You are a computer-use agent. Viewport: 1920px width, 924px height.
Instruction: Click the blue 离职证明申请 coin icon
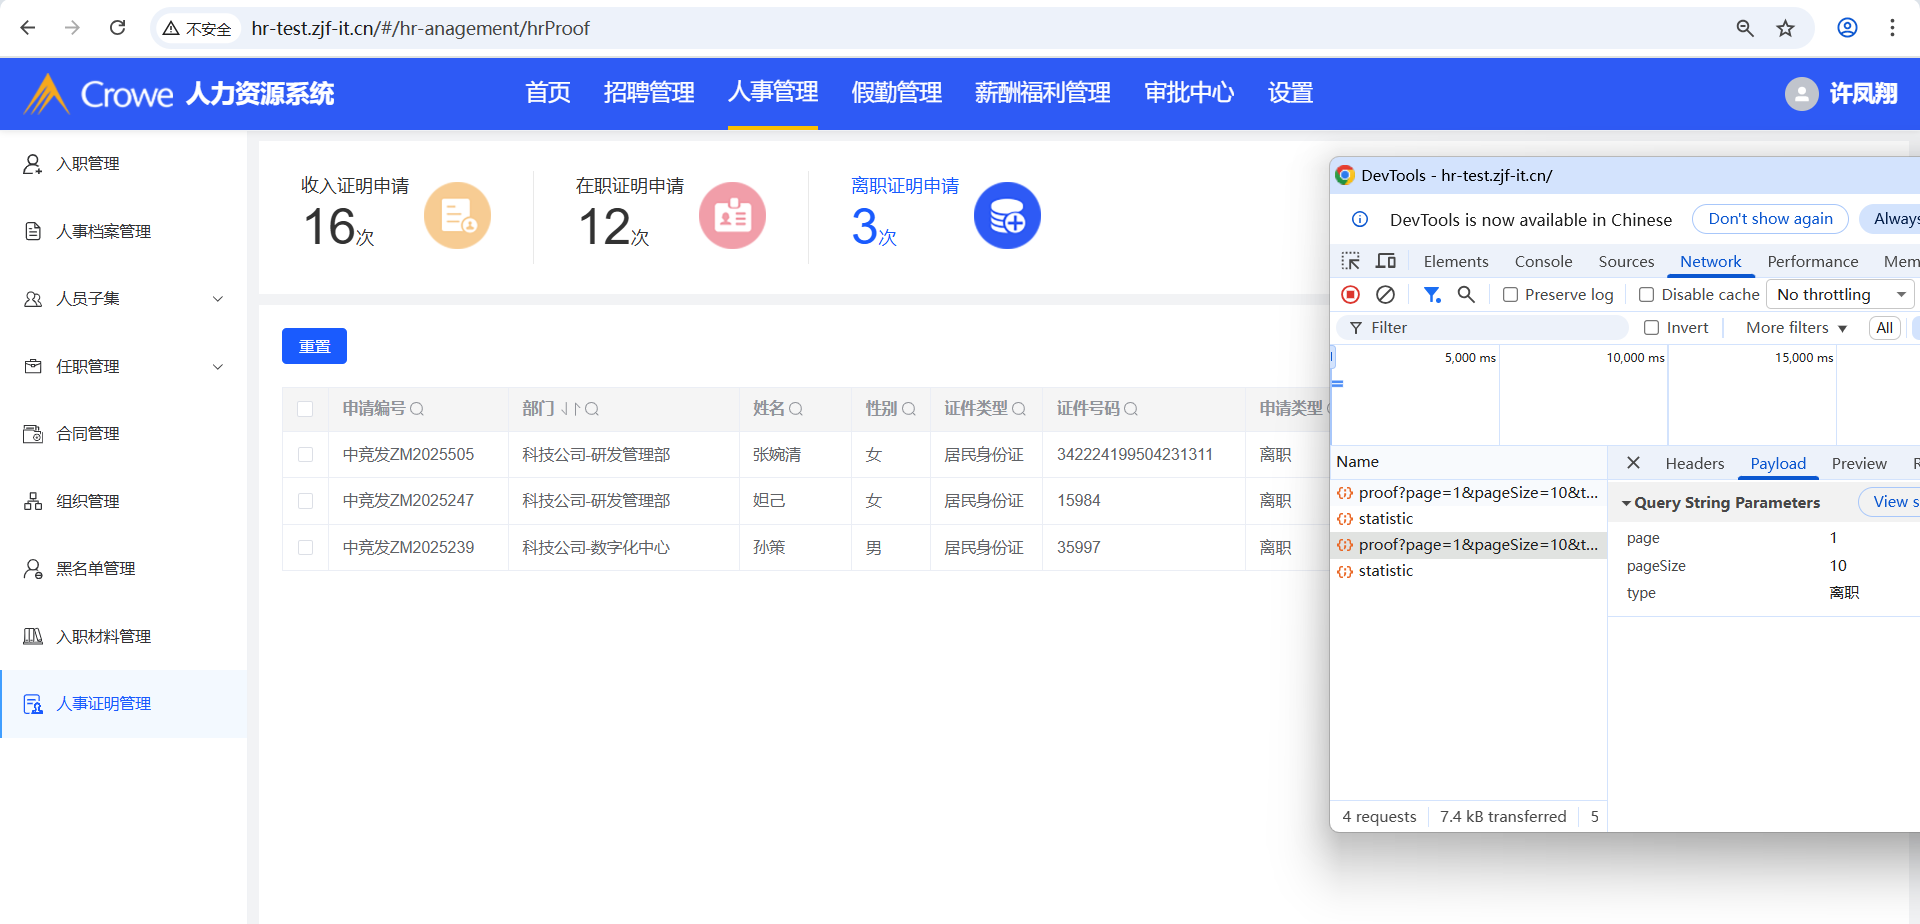[x=1007, y=216]
